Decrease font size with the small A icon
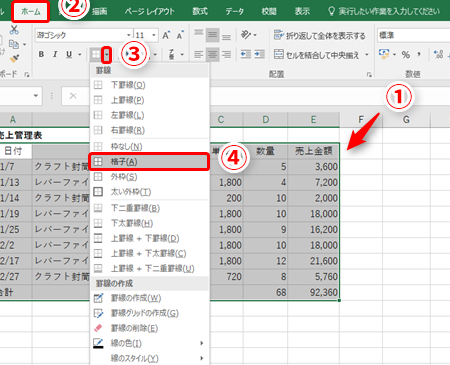 point(180,35)
